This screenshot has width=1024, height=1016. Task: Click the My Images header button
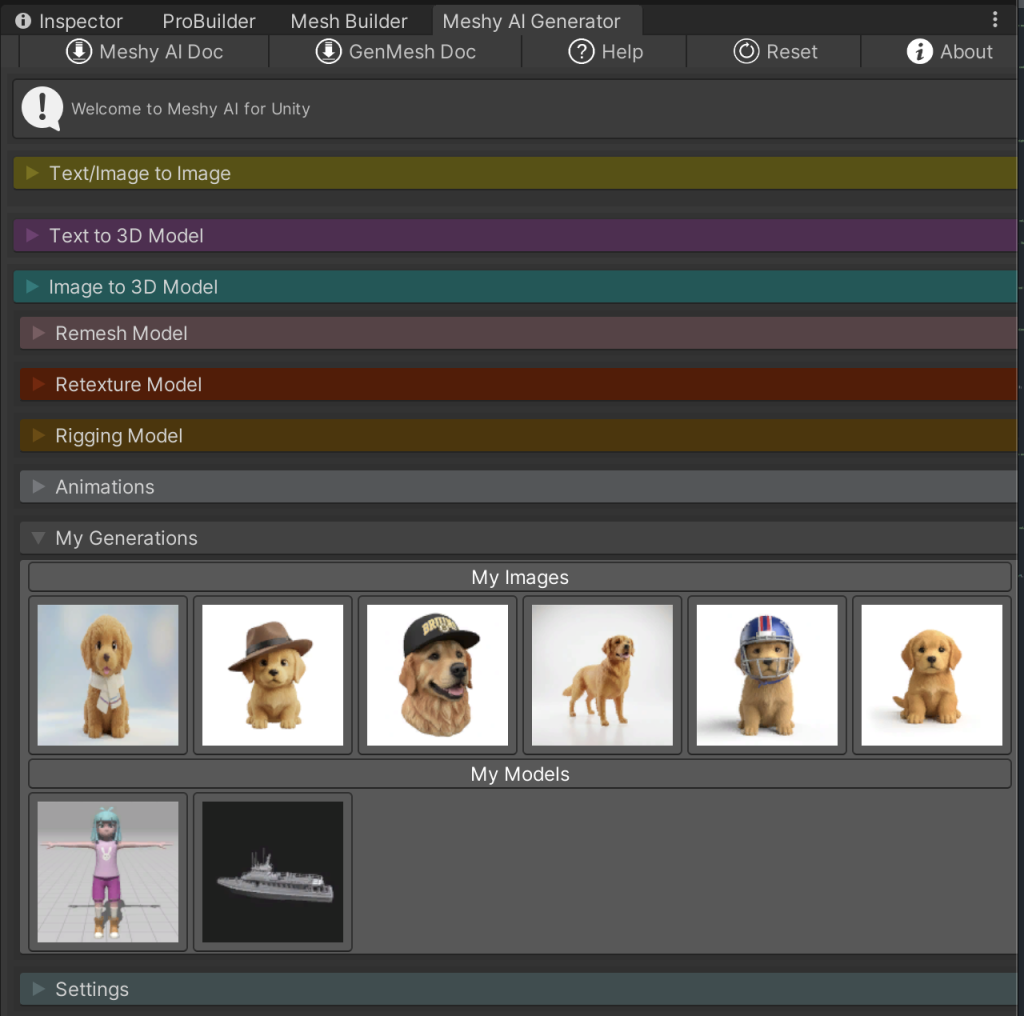(x=519, y=577)
